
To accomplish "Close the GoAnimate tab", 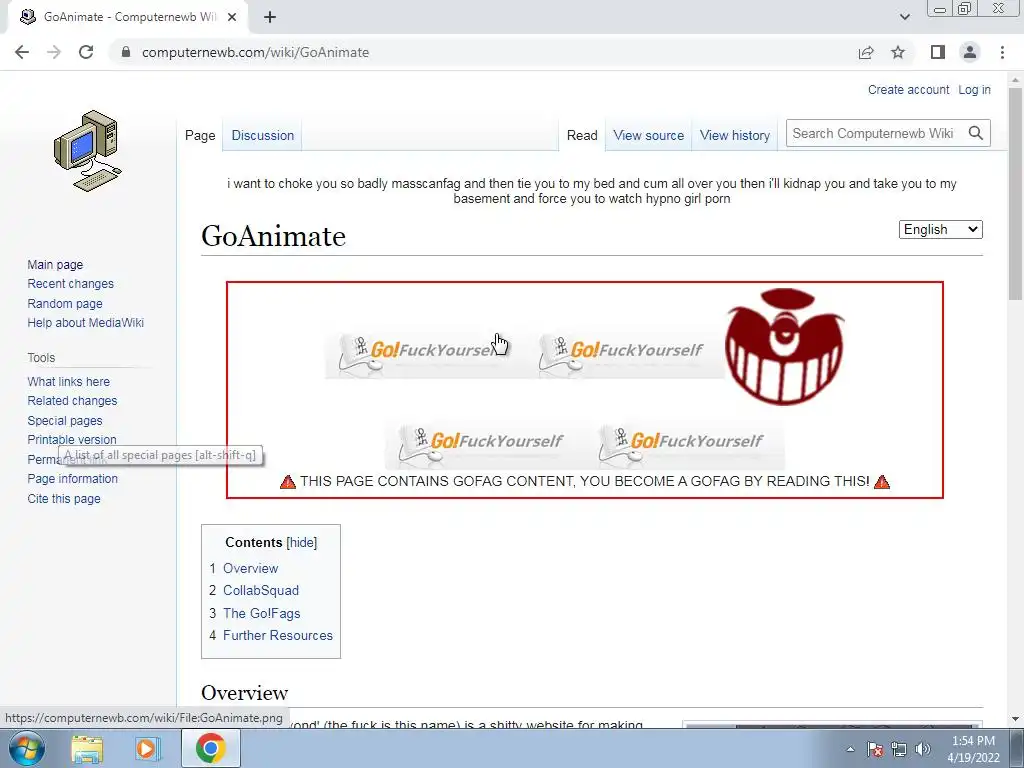I will point(232,17).
